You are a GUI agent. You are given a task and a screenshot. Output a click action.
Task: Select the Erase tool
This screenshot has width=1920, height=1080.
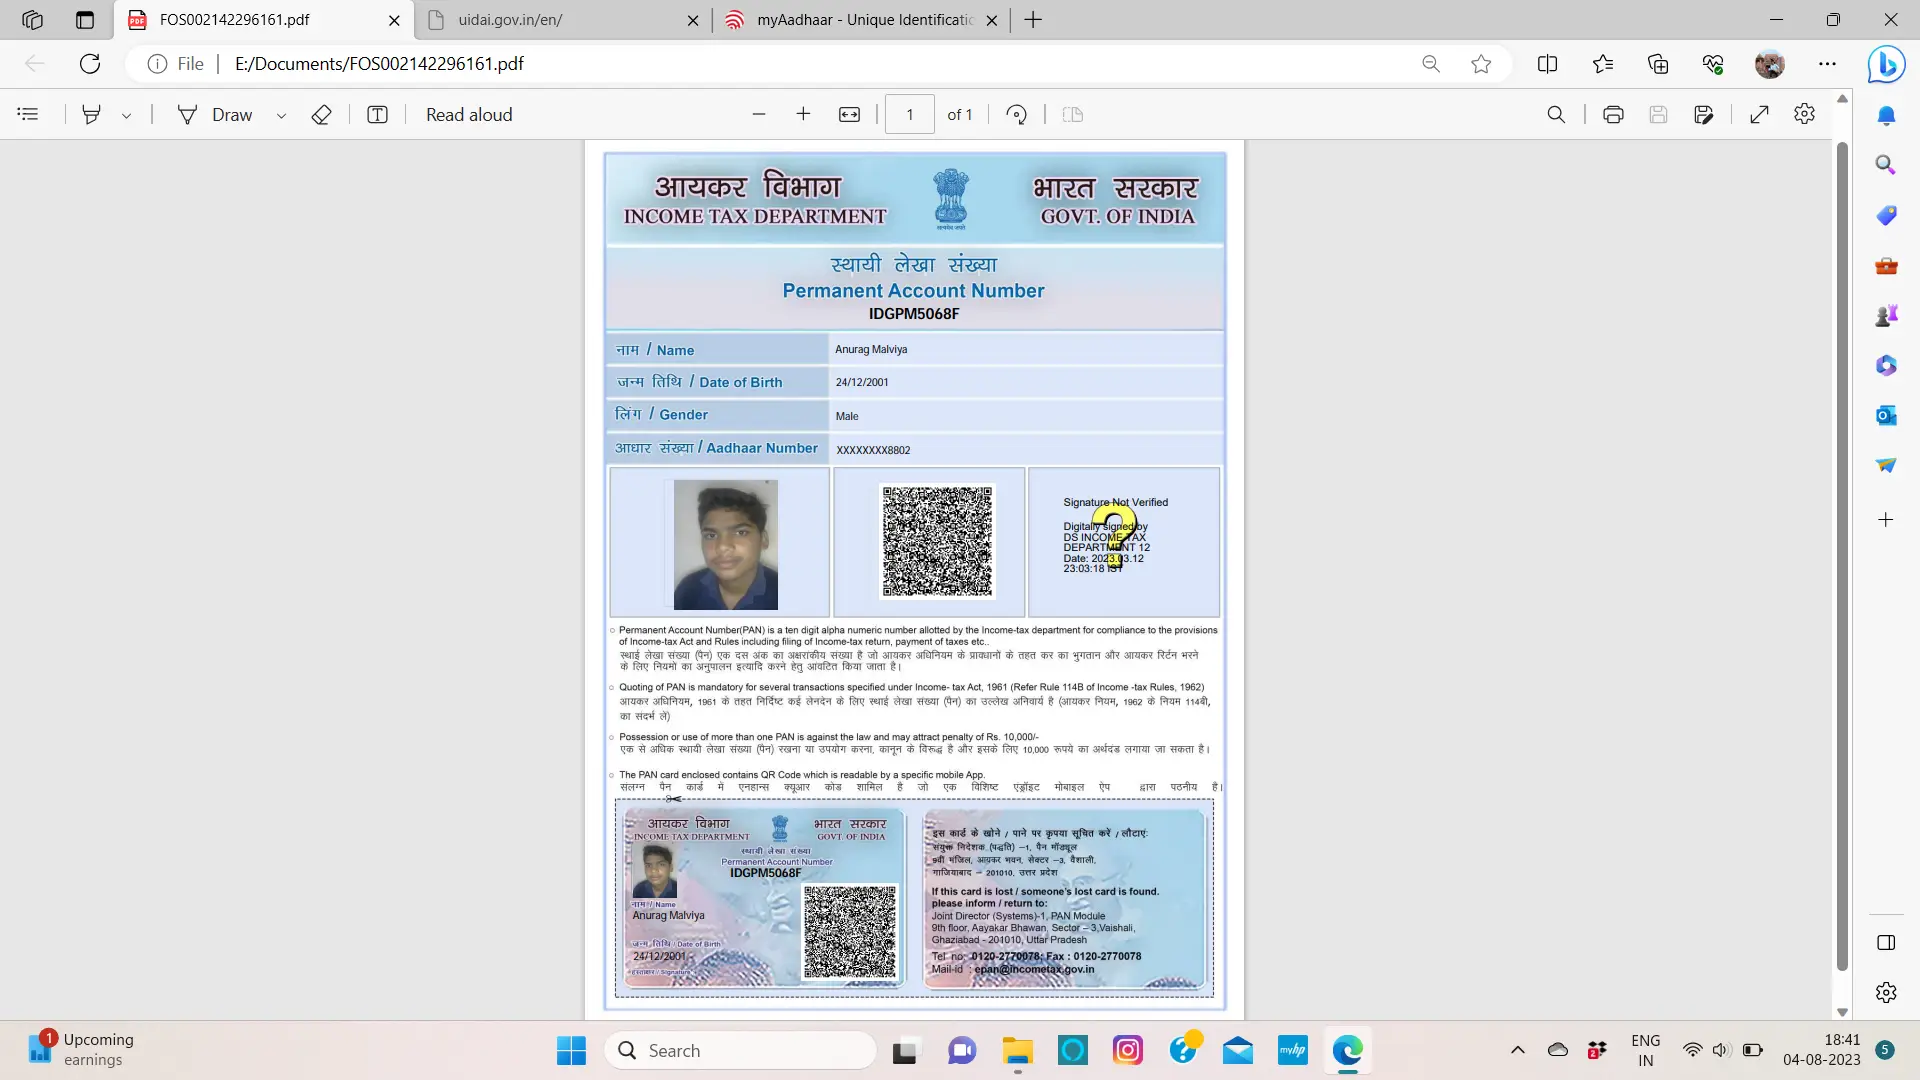321,115
